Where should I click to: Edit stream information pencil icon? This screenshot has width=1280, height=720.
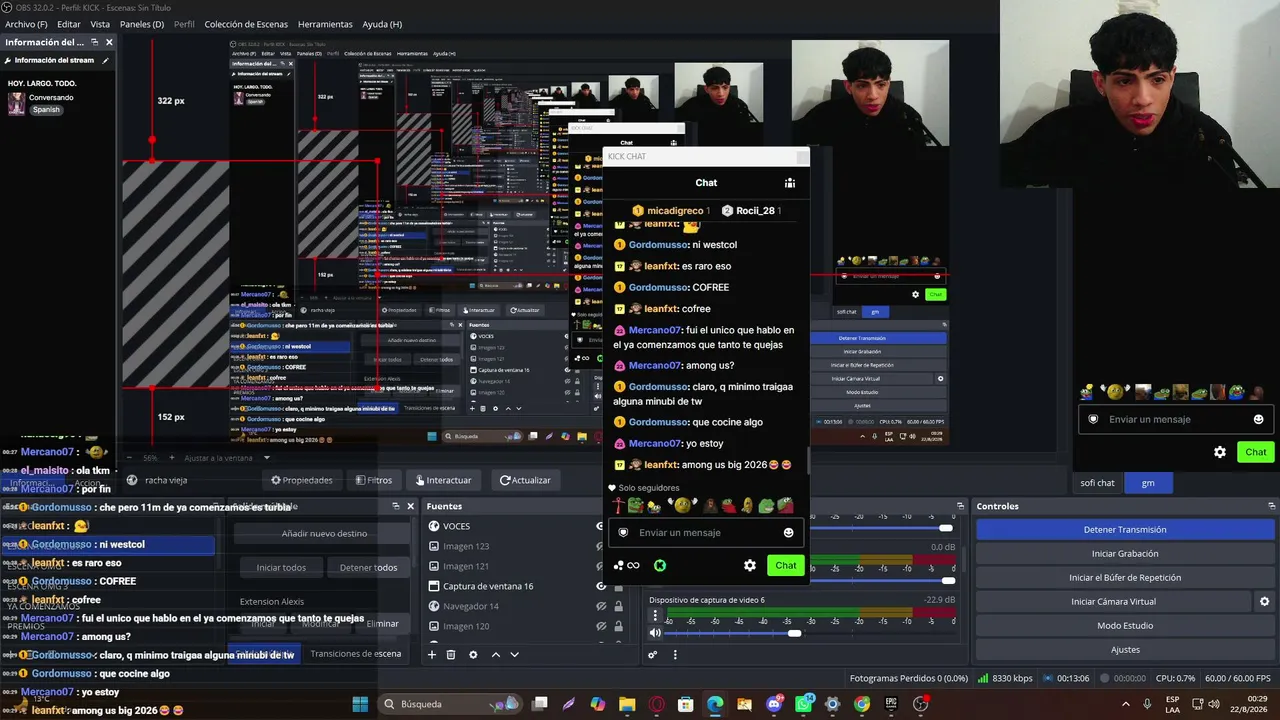(x=105, y=60)
